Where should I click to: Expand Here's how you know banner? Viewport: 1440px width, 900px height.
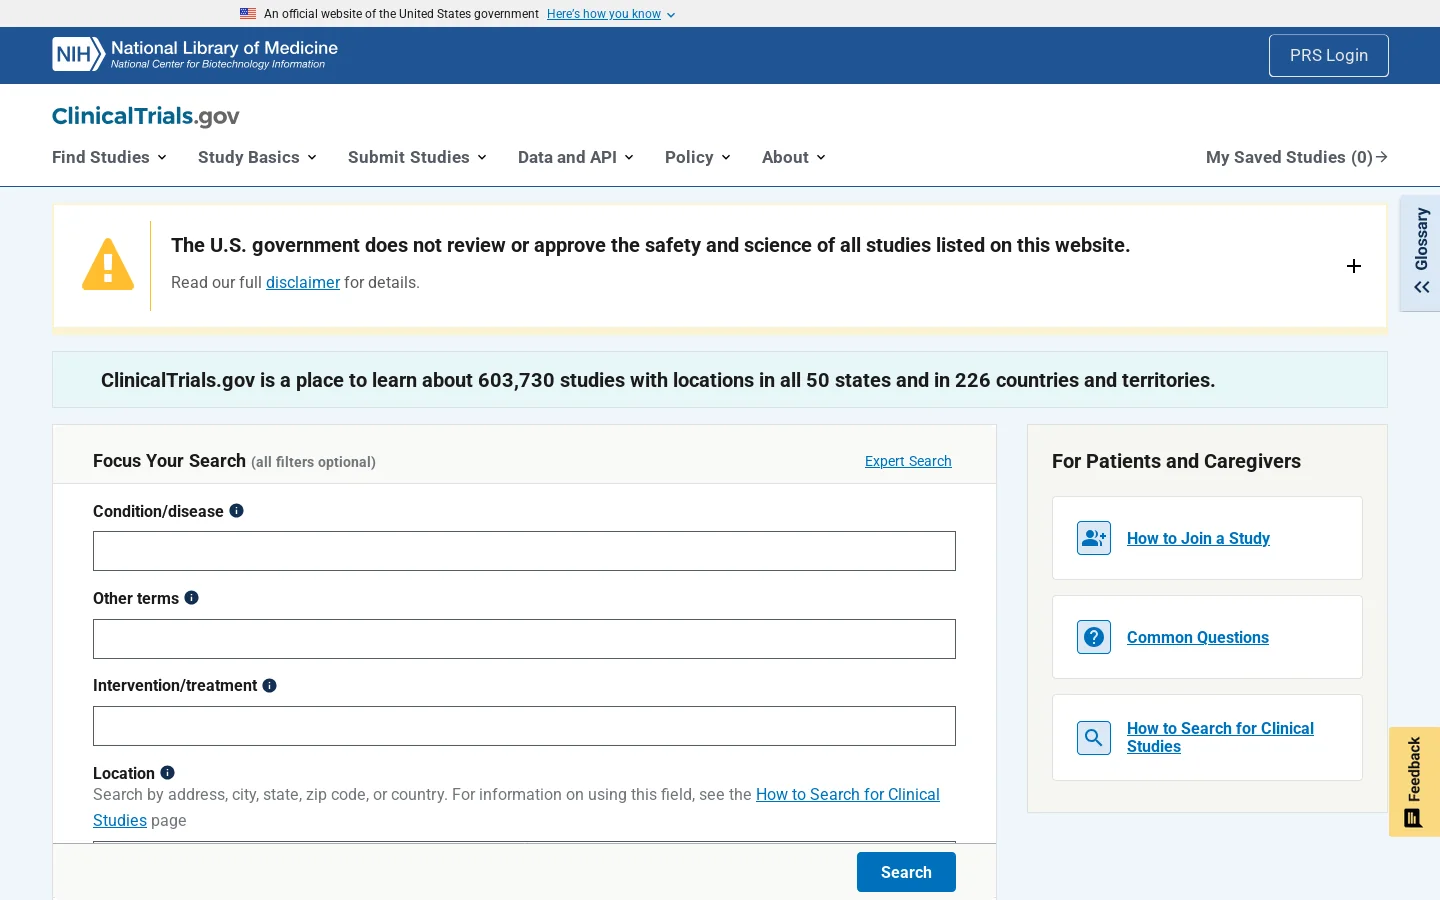point(611,14)
